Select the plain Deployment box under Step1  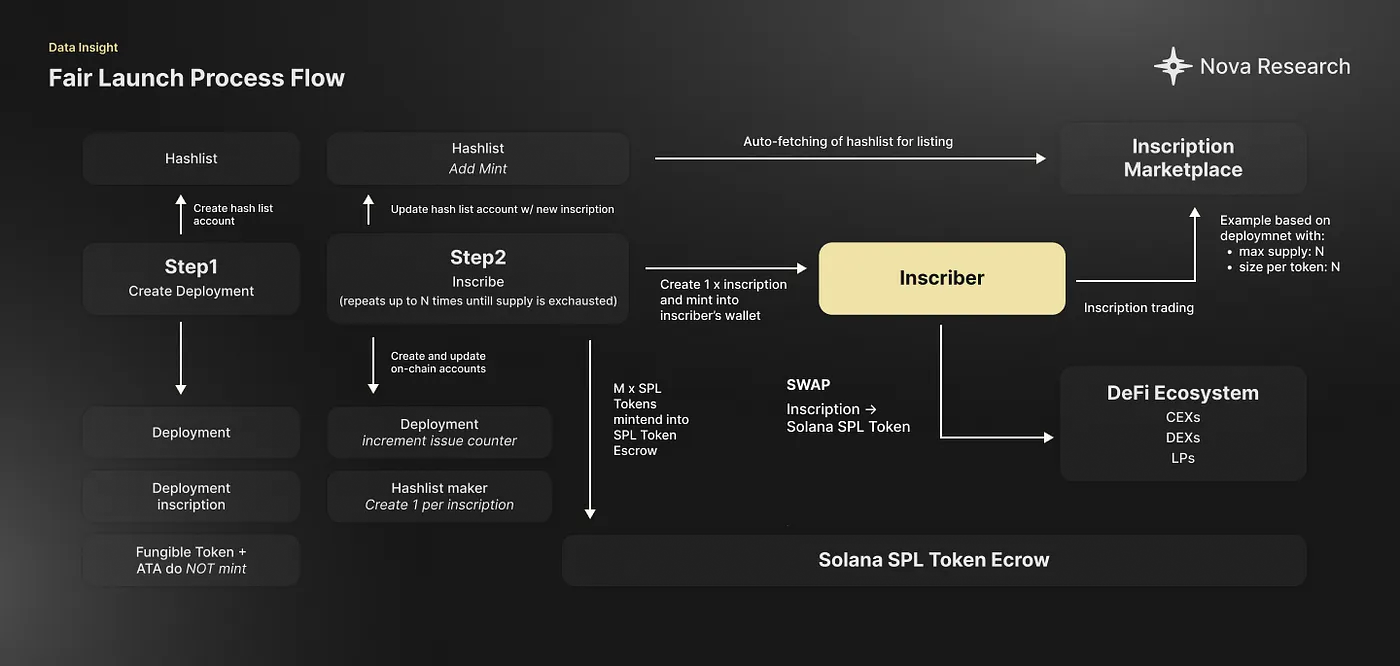(x=191, y=432)
